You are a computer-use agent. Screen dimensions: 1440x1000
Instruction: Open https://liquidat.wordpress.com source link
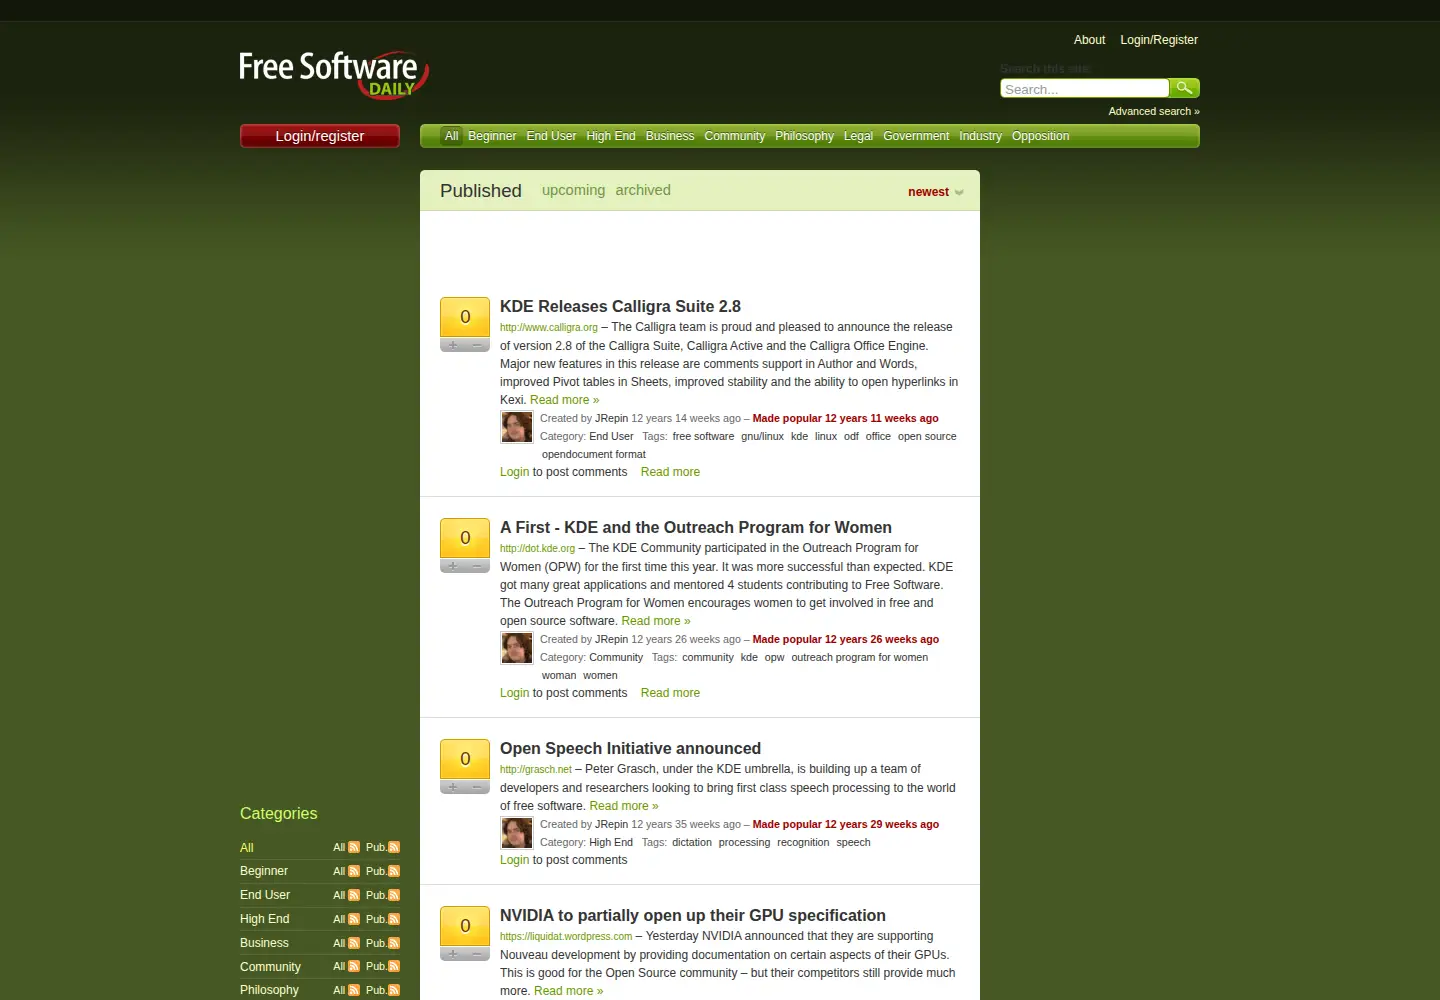pyautogui.click(x=566, y=936)
